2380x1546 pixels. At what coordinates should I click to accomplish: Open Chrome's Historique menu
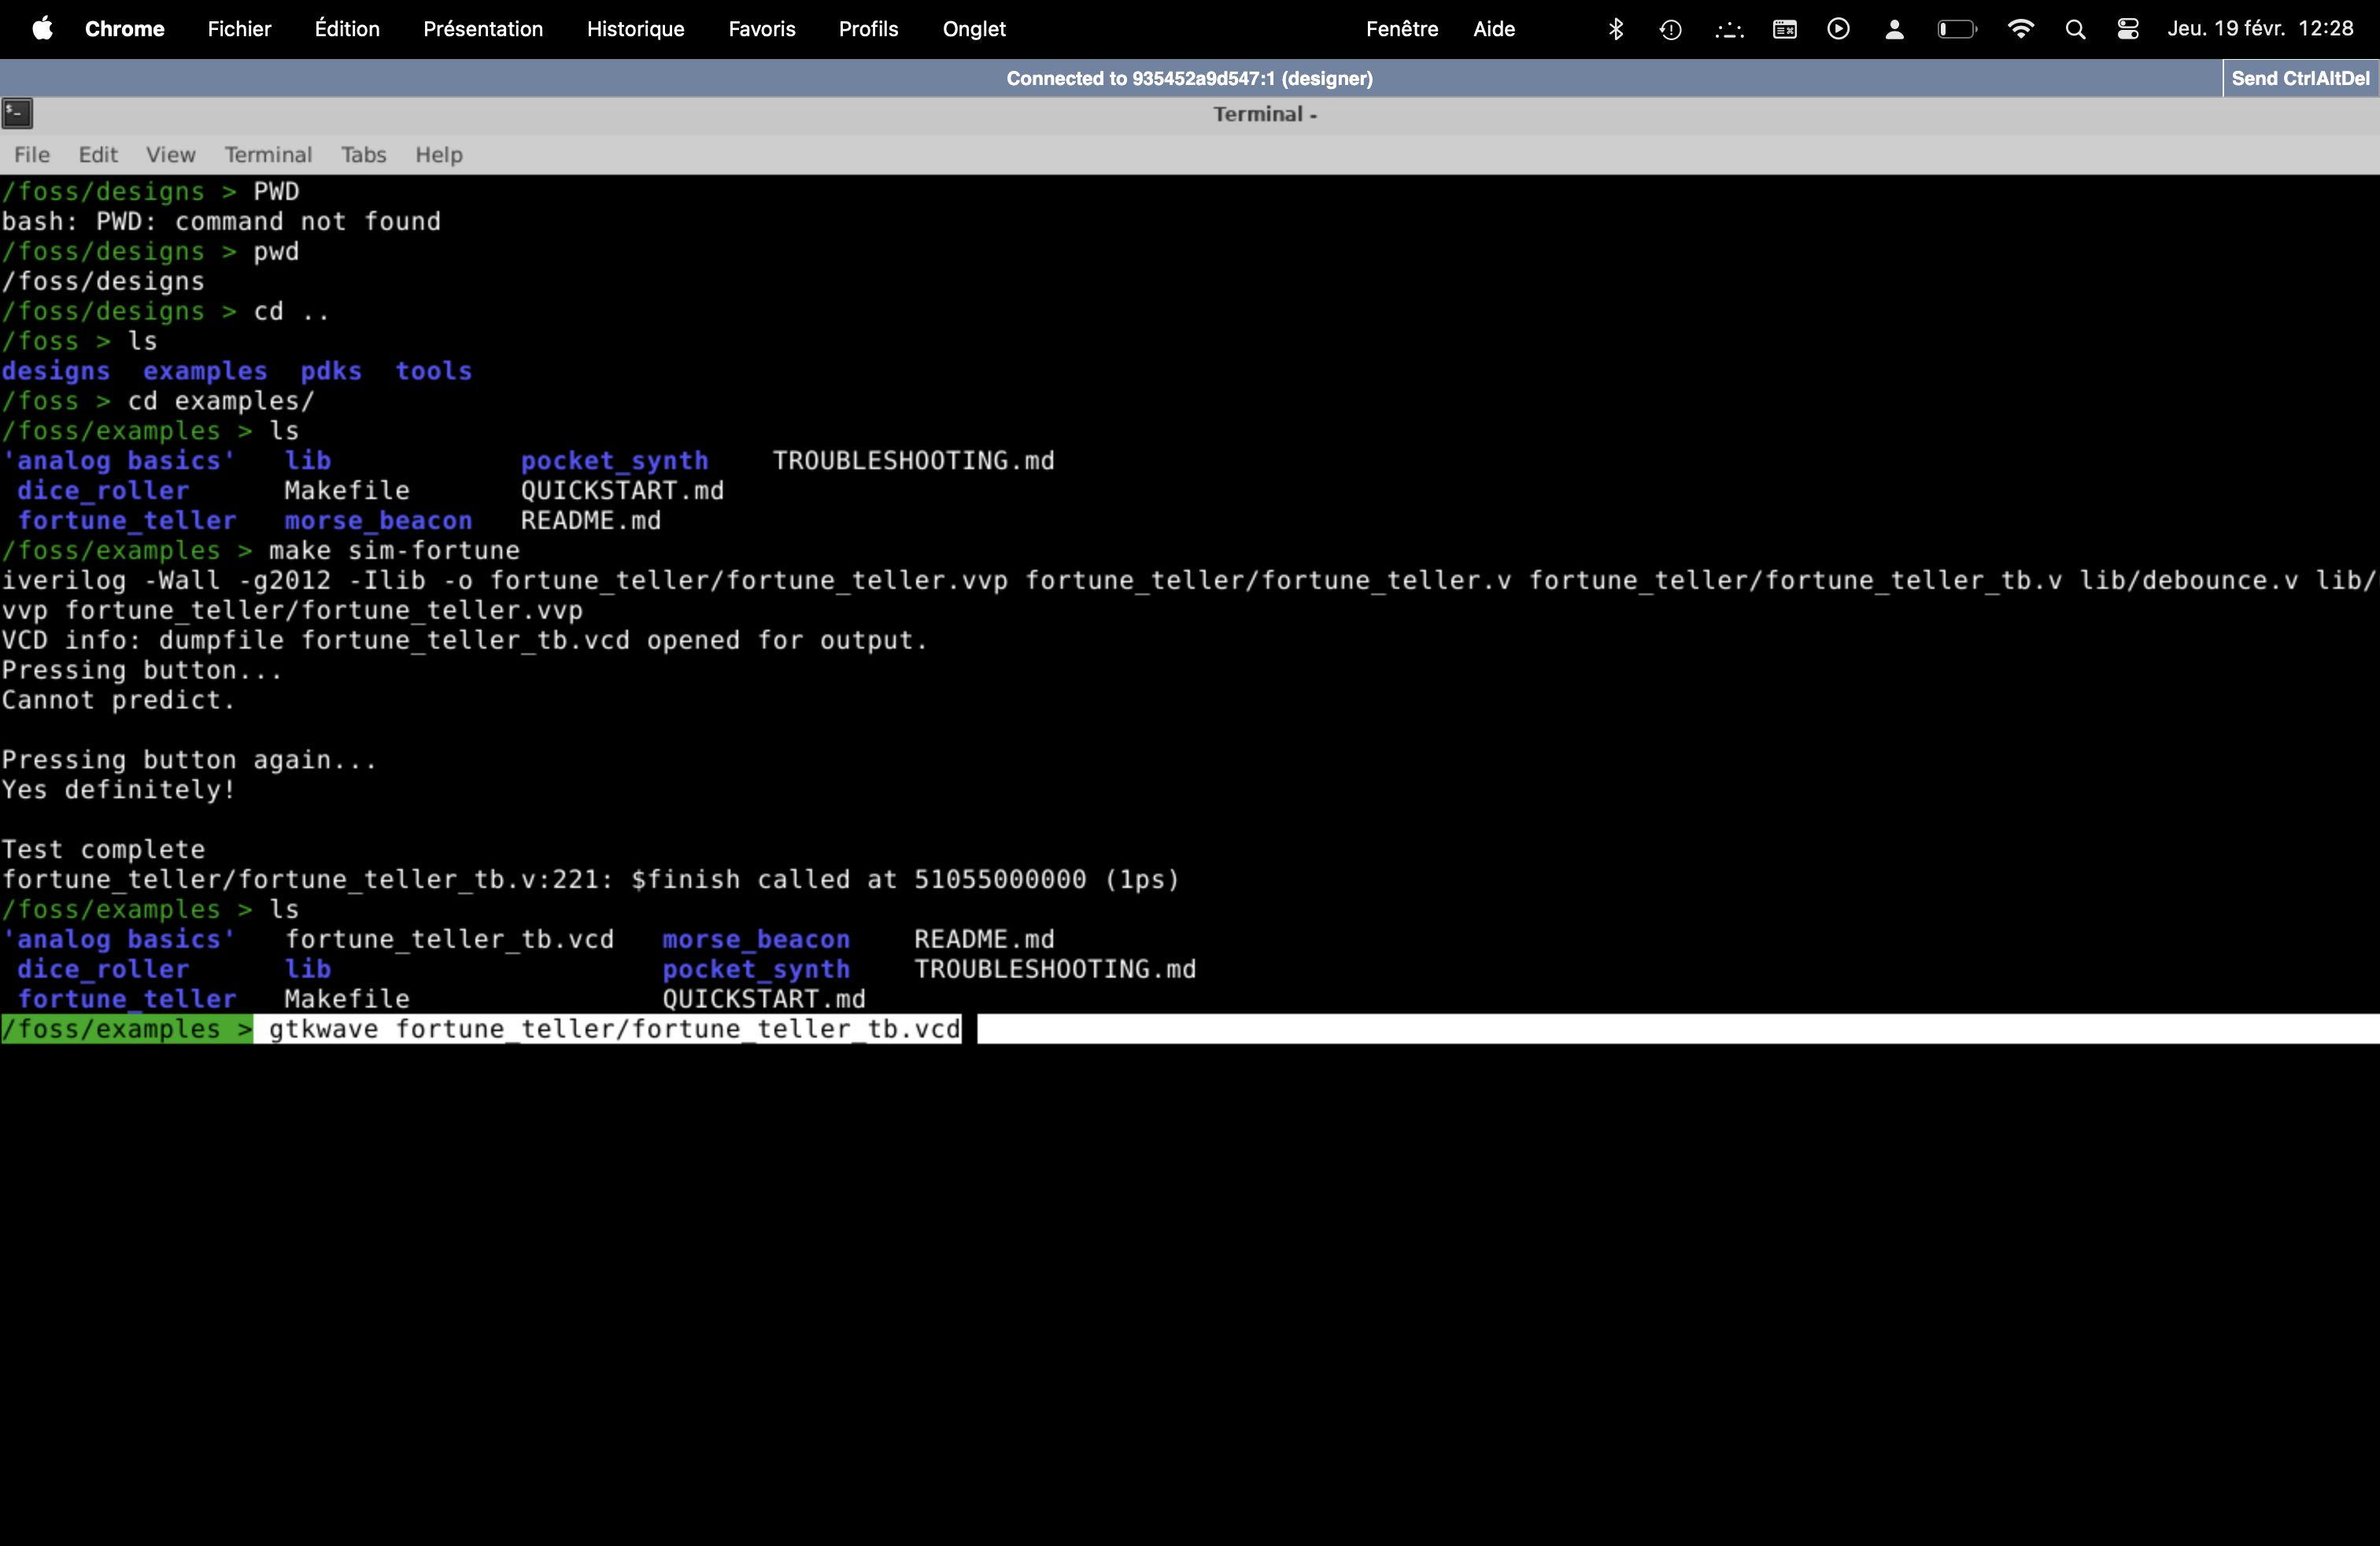[635, 29]
